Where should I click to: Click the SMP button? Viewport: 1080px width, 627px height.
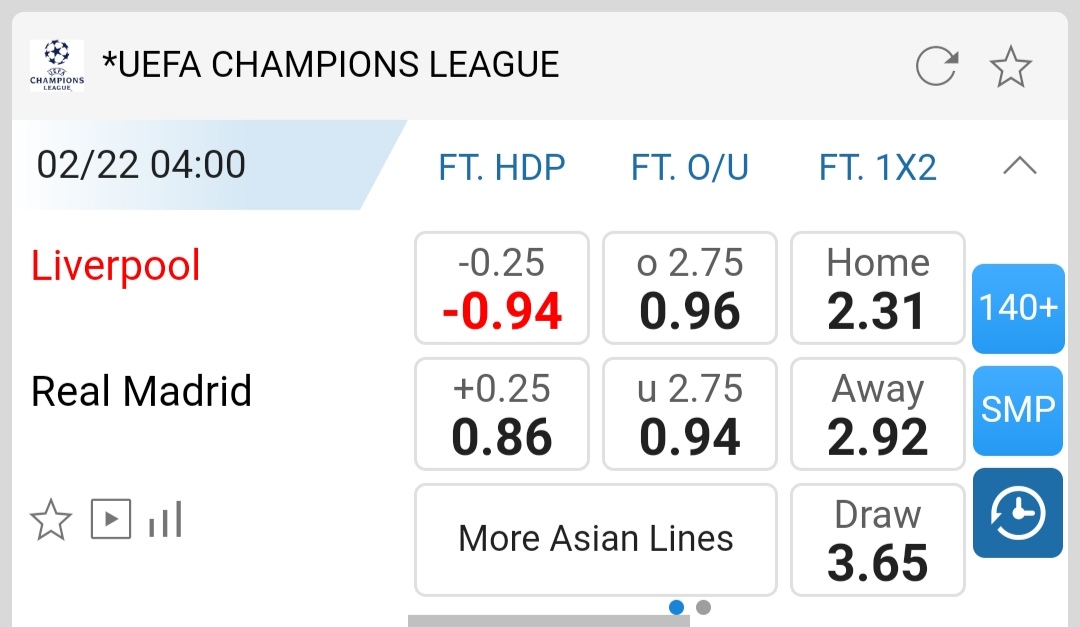click(x=1018, y=410)
